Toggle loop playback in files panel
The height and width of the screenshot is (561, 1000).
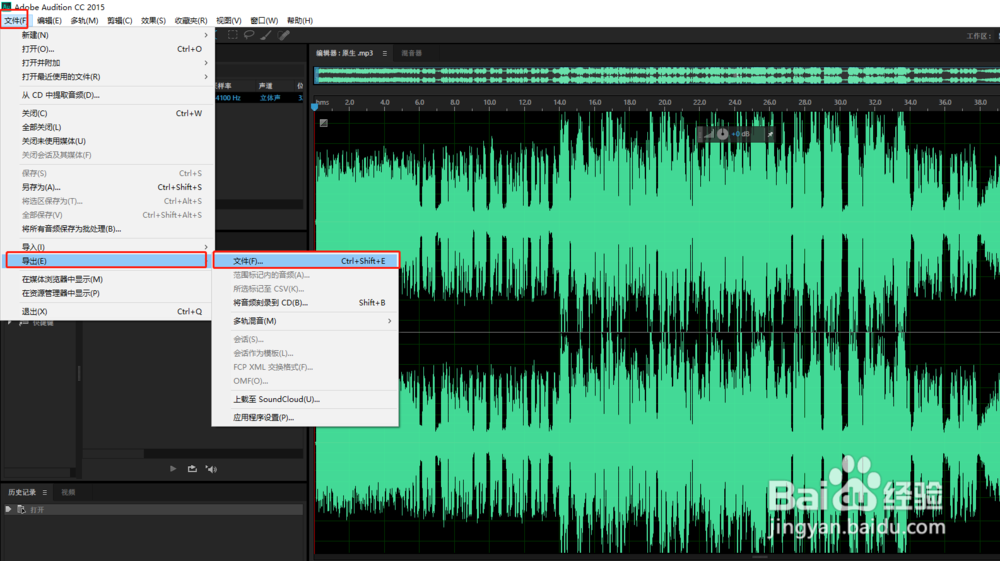coord(192,469)
